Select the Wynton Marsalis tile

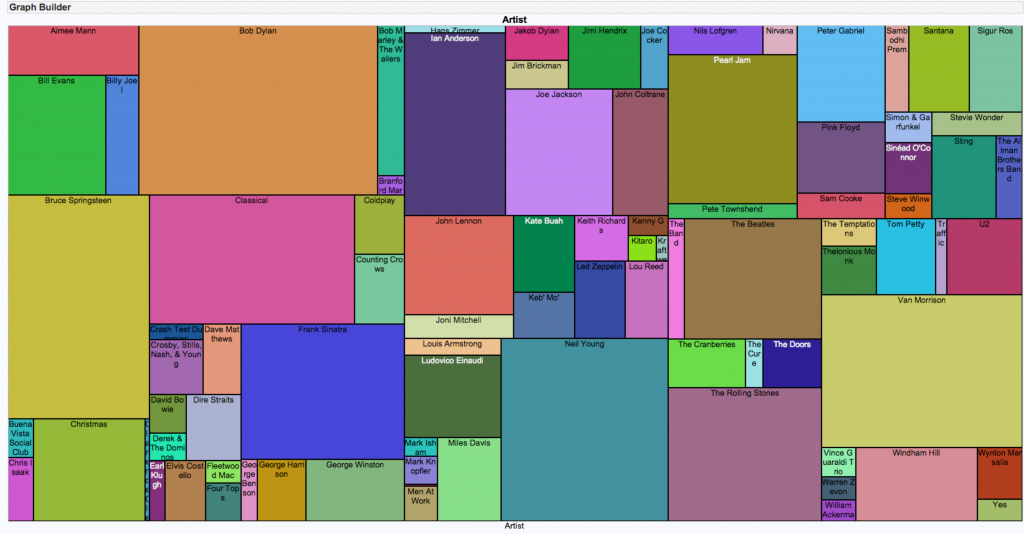click(1000, 473)
